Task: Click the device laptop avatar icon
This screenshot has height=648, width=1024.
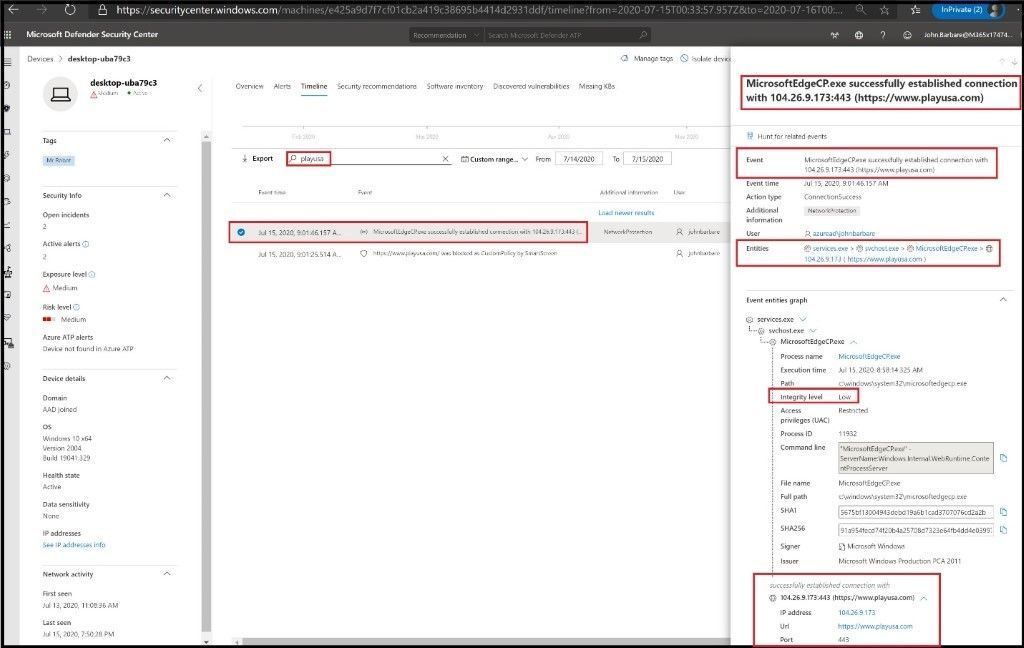Action: 61,95
